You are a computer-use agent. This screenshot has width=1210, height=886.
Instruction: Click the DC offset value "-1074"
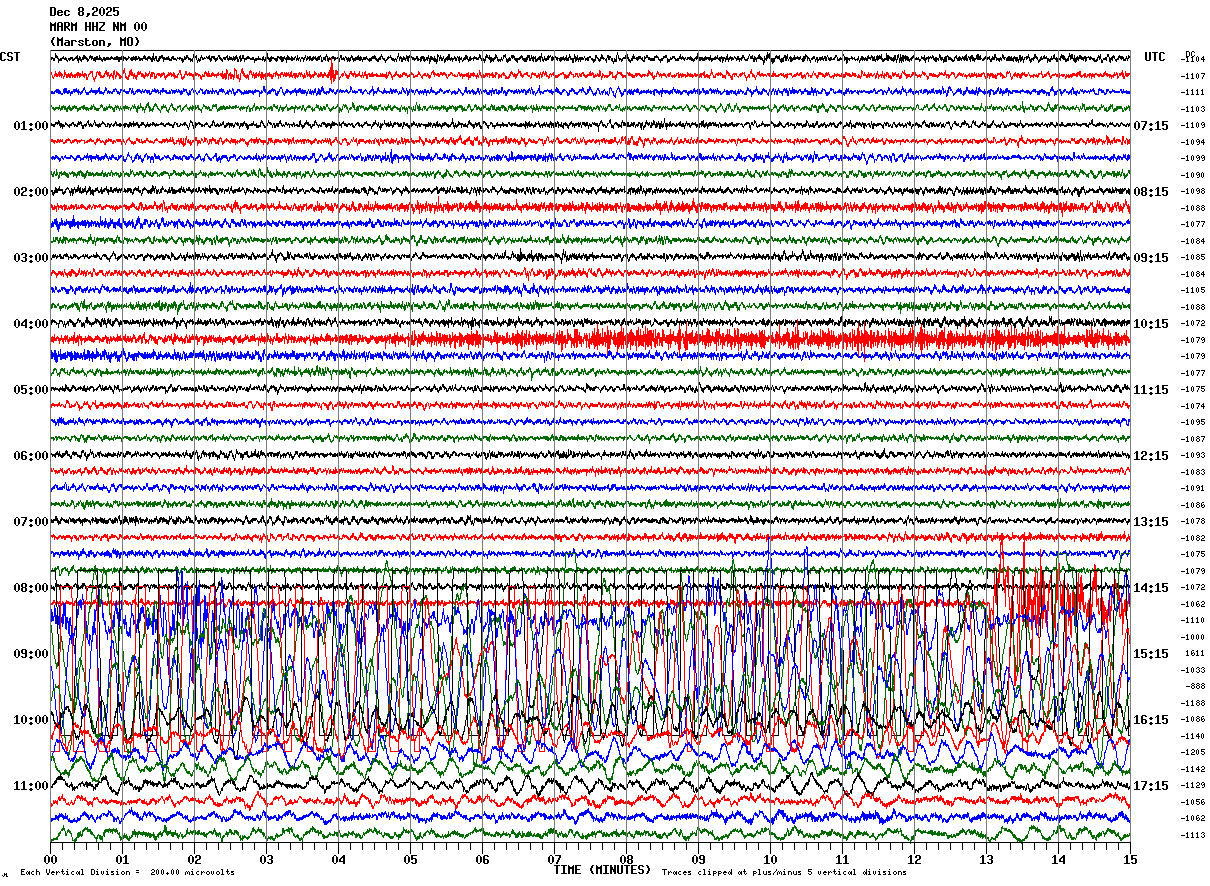click(x=1193, y=406)
